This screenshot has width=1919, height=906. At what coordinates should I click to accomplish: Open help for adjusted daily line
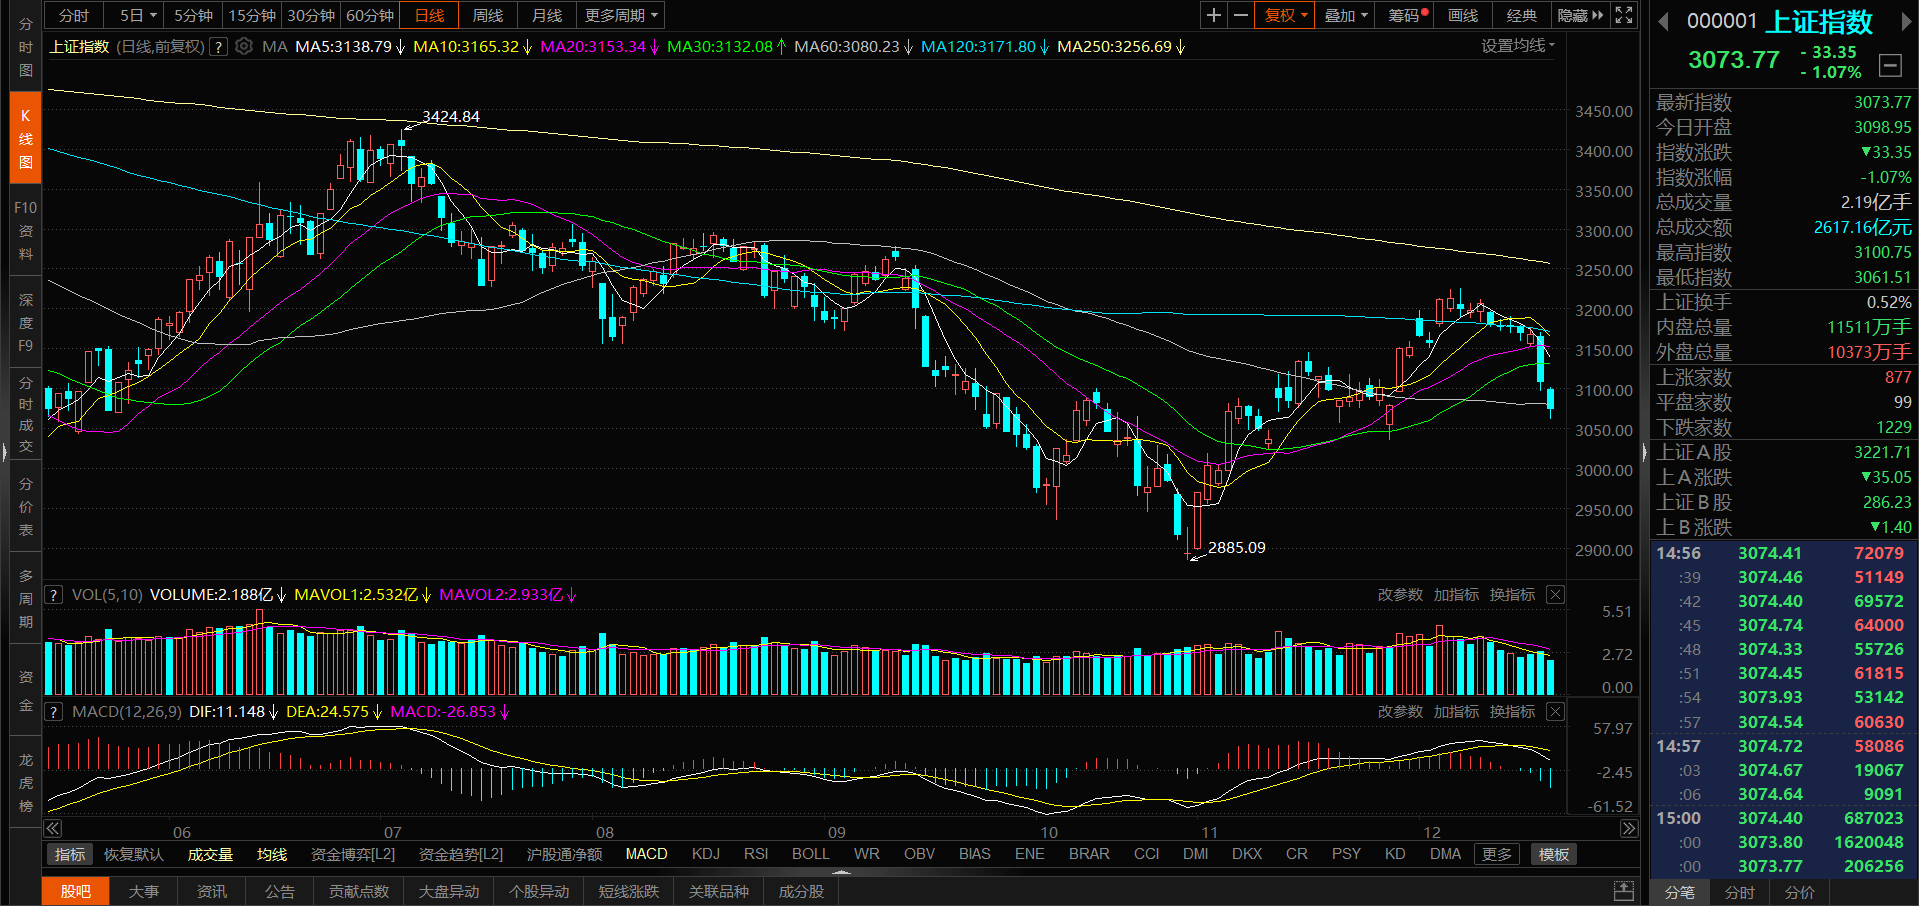coord(219,46)
